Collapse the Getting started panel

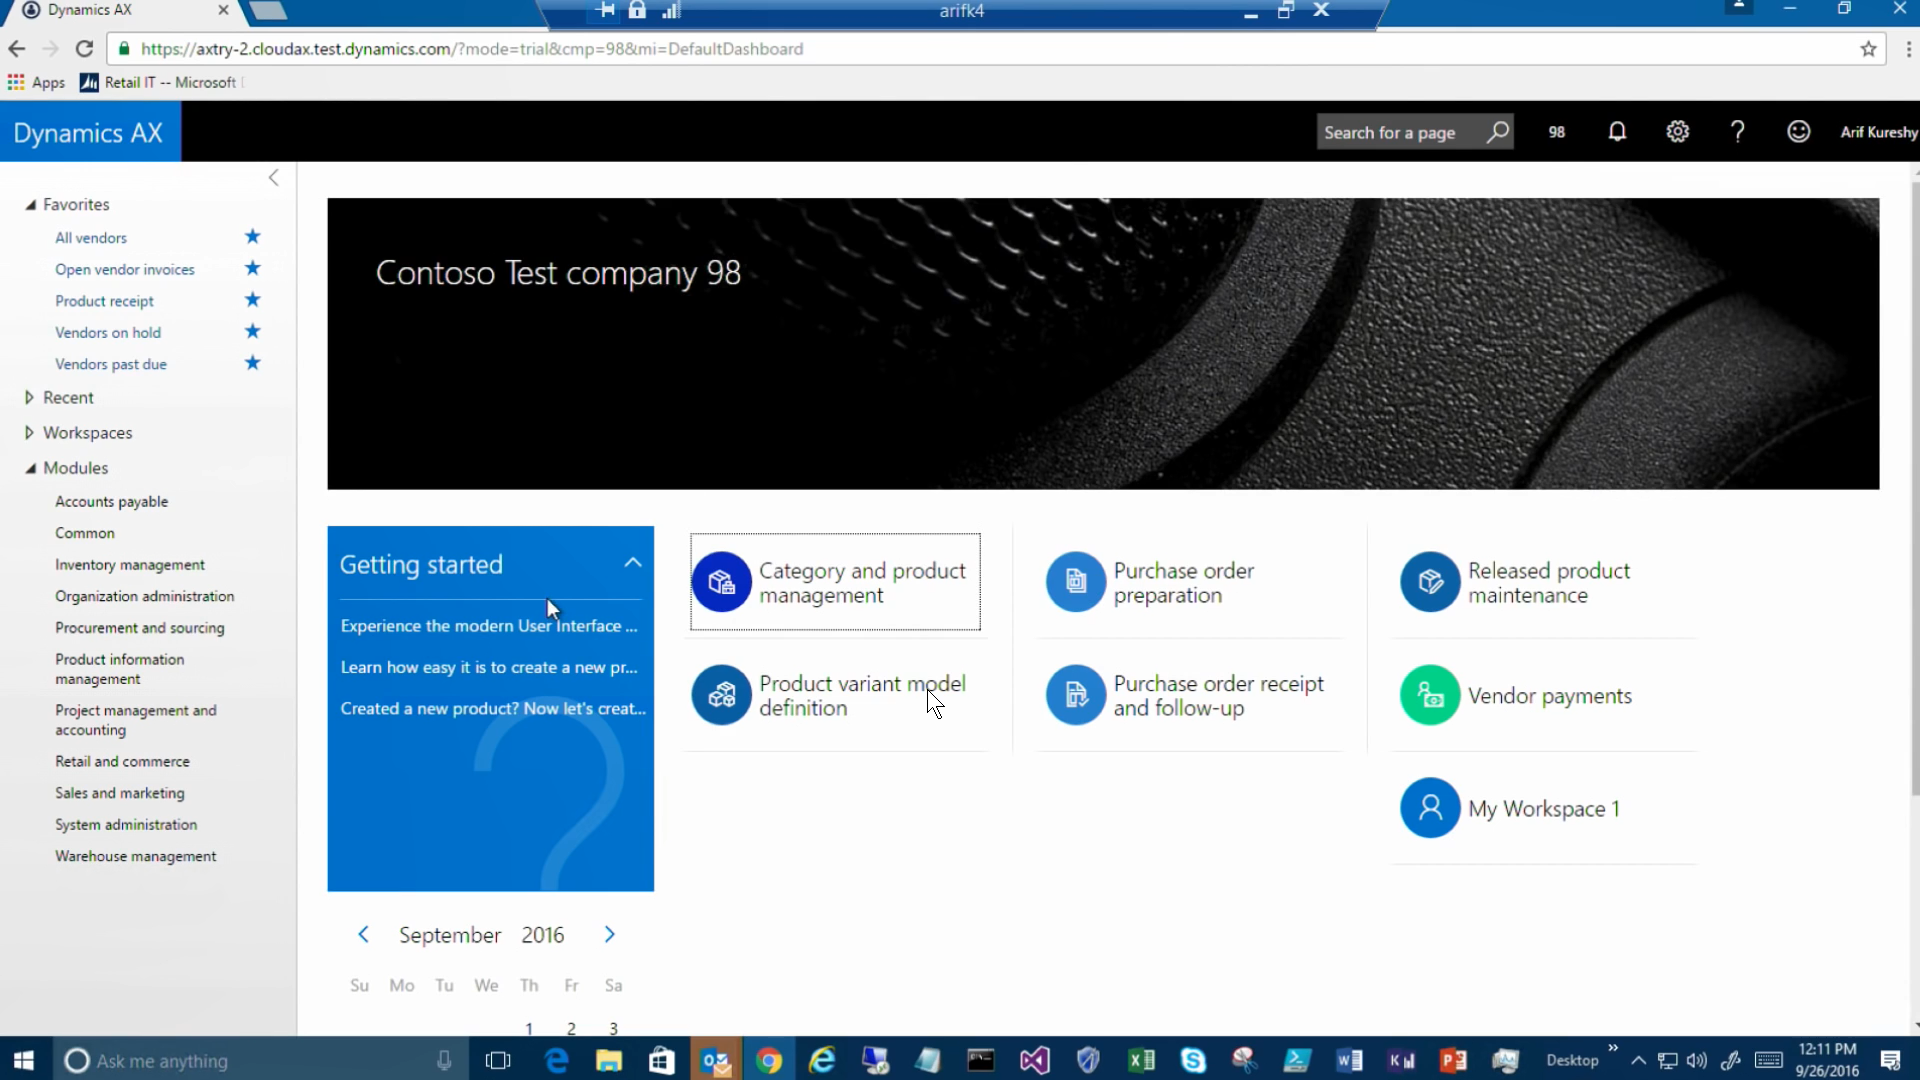[633, 563]
